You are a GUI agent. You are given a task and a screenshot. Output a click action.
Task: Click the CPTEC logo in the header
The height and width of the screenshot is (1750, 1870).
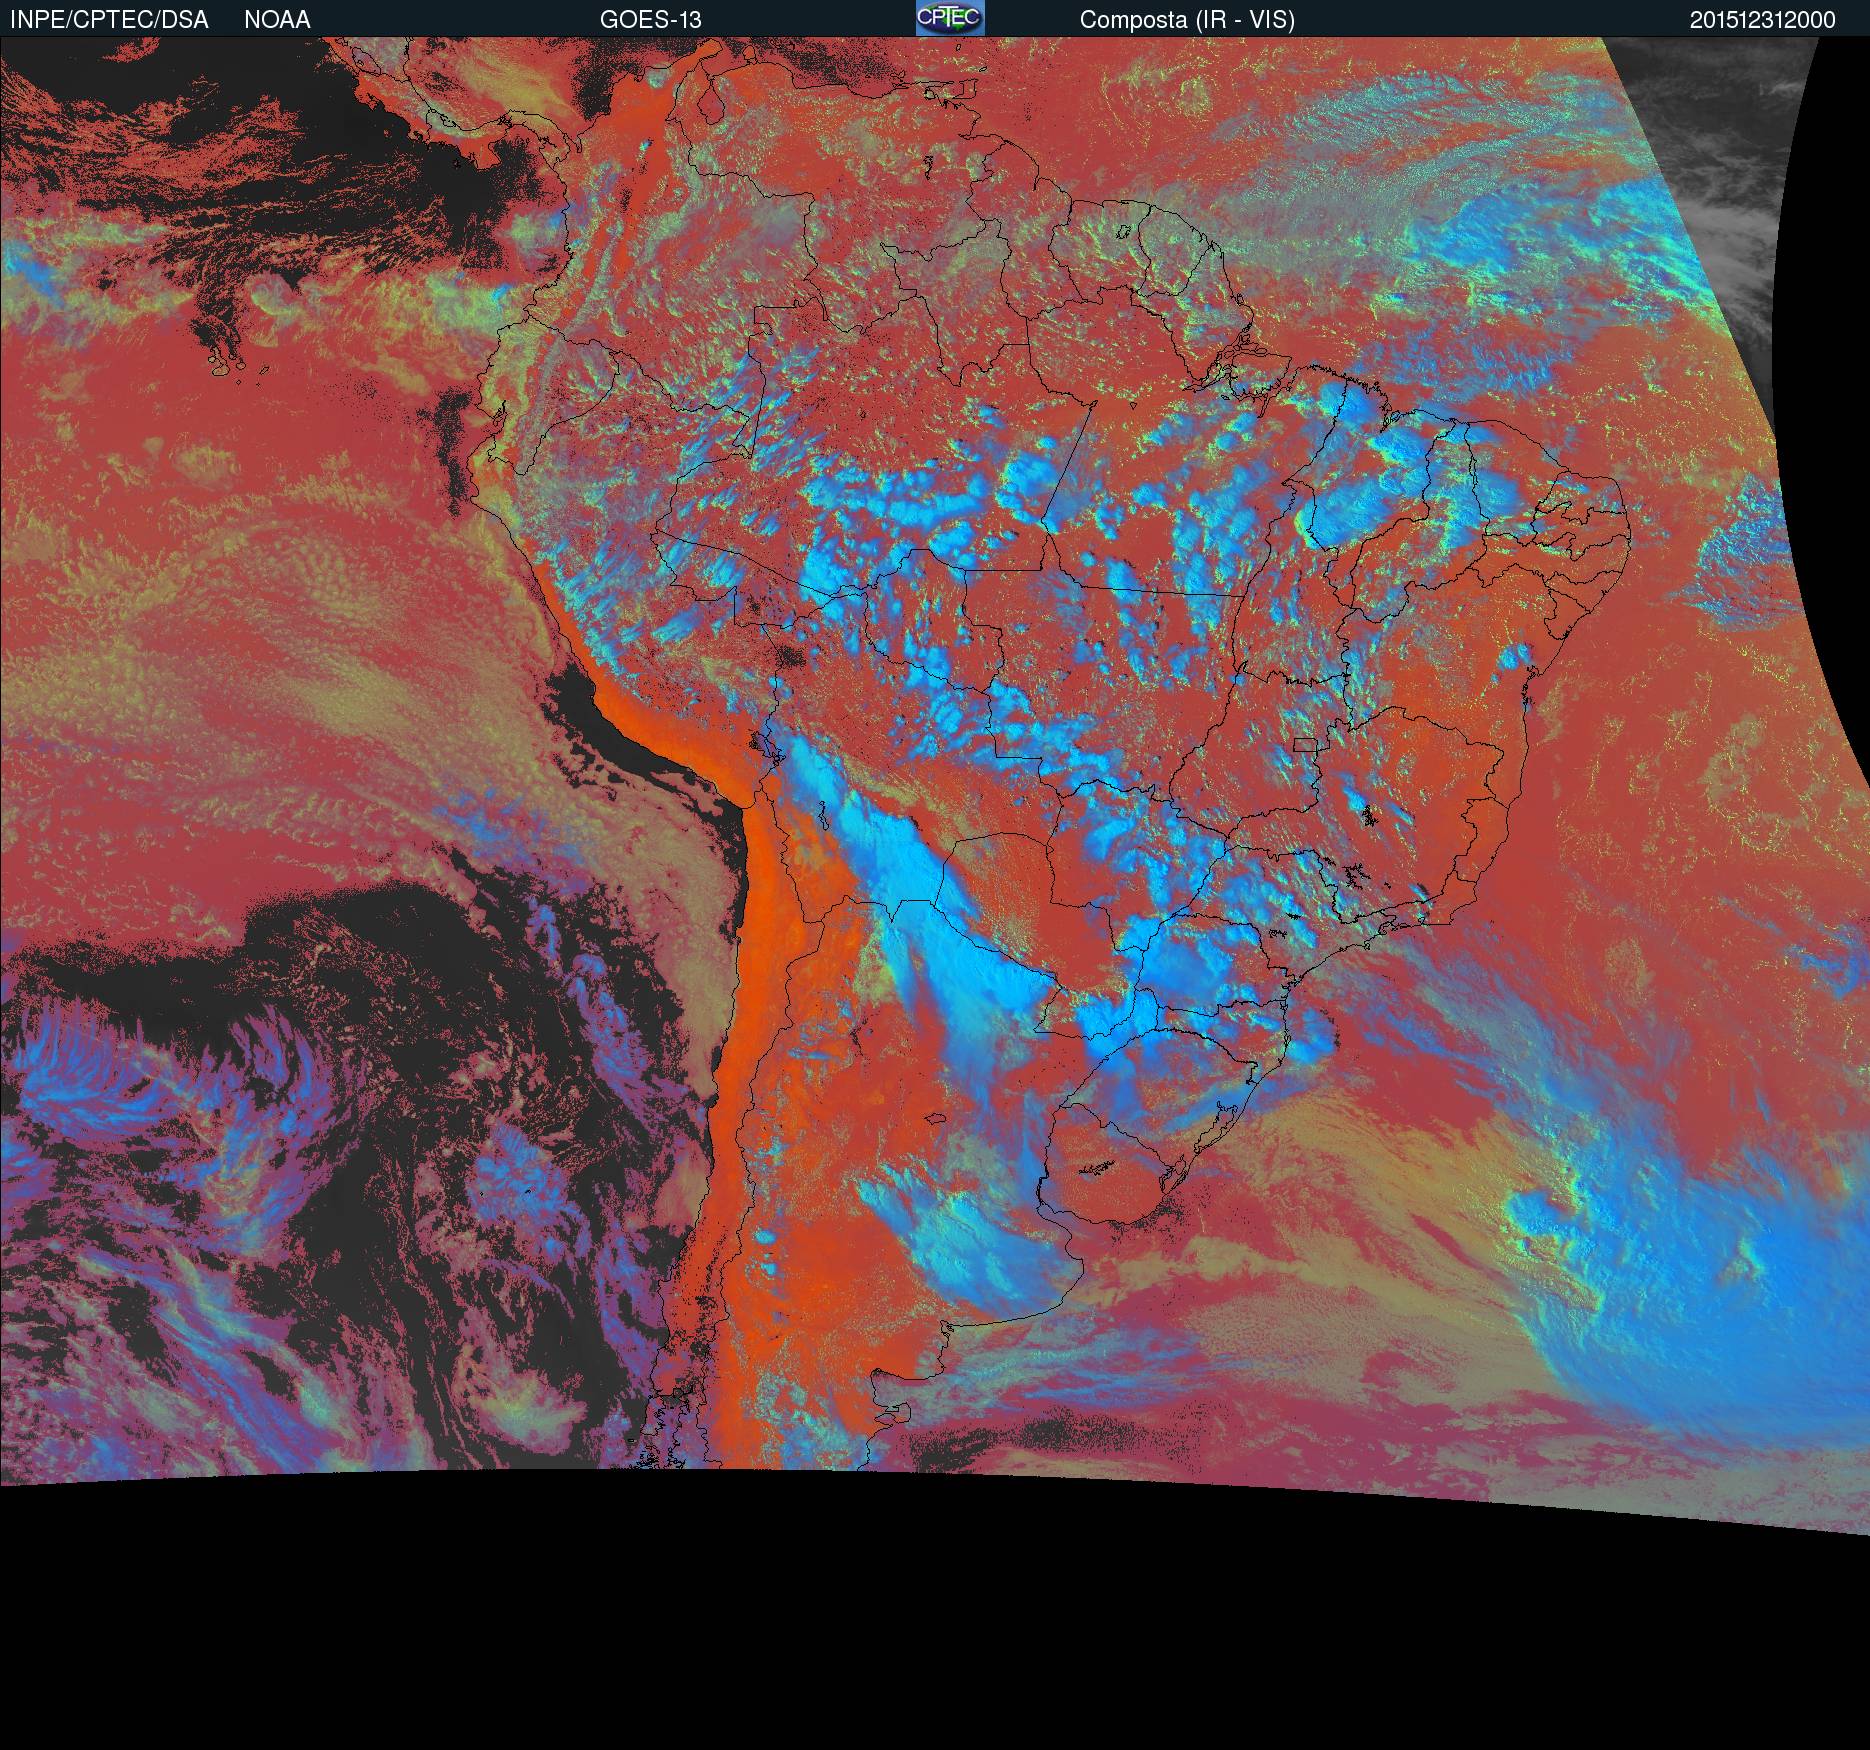(949, 18)
